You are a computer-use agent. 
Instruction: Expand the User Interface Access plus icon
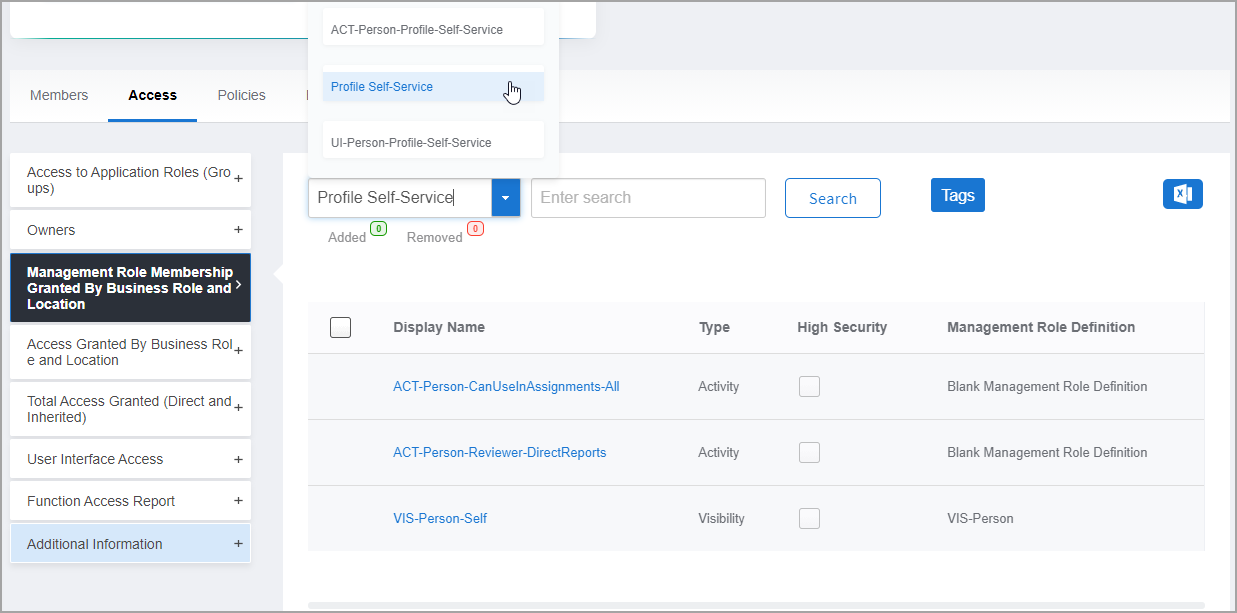coord(238,459)
